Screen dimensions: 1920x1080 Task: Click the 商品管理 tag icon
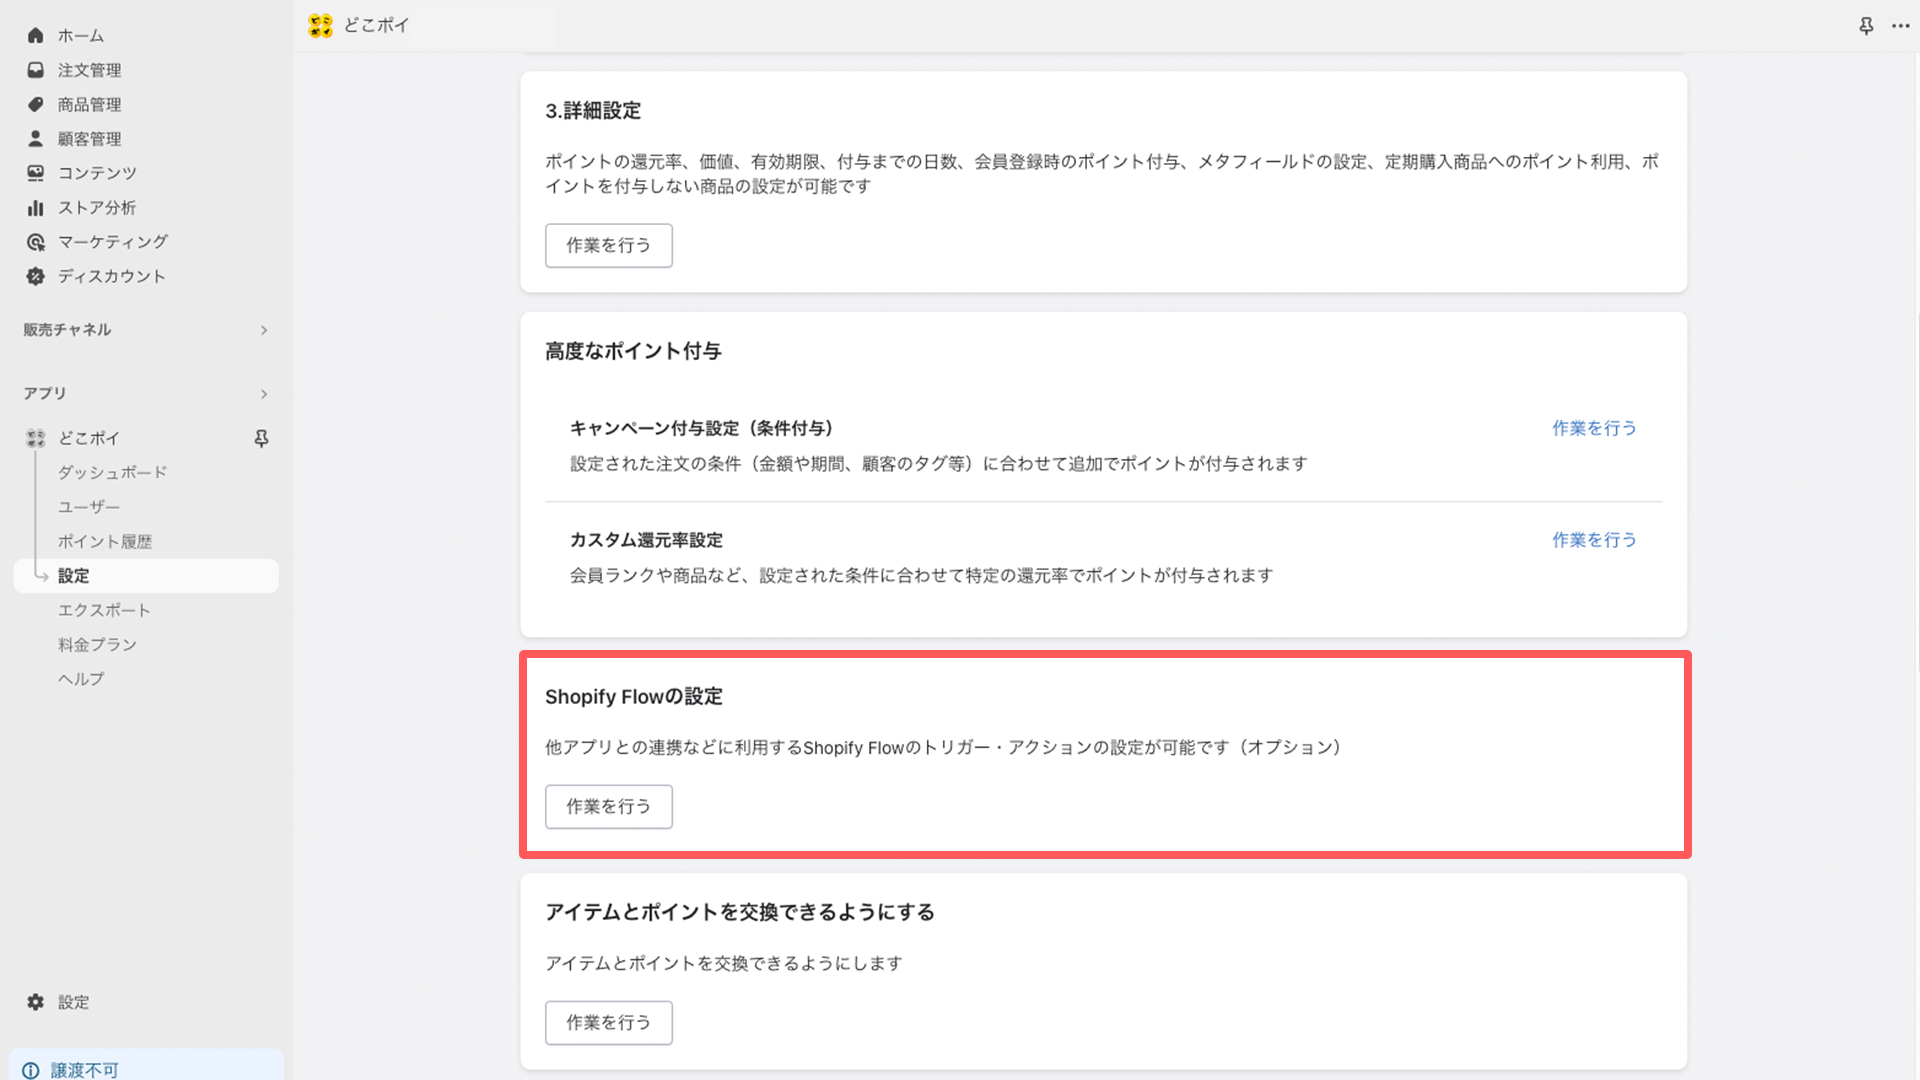pyautogui.click(x=36, y=104)
